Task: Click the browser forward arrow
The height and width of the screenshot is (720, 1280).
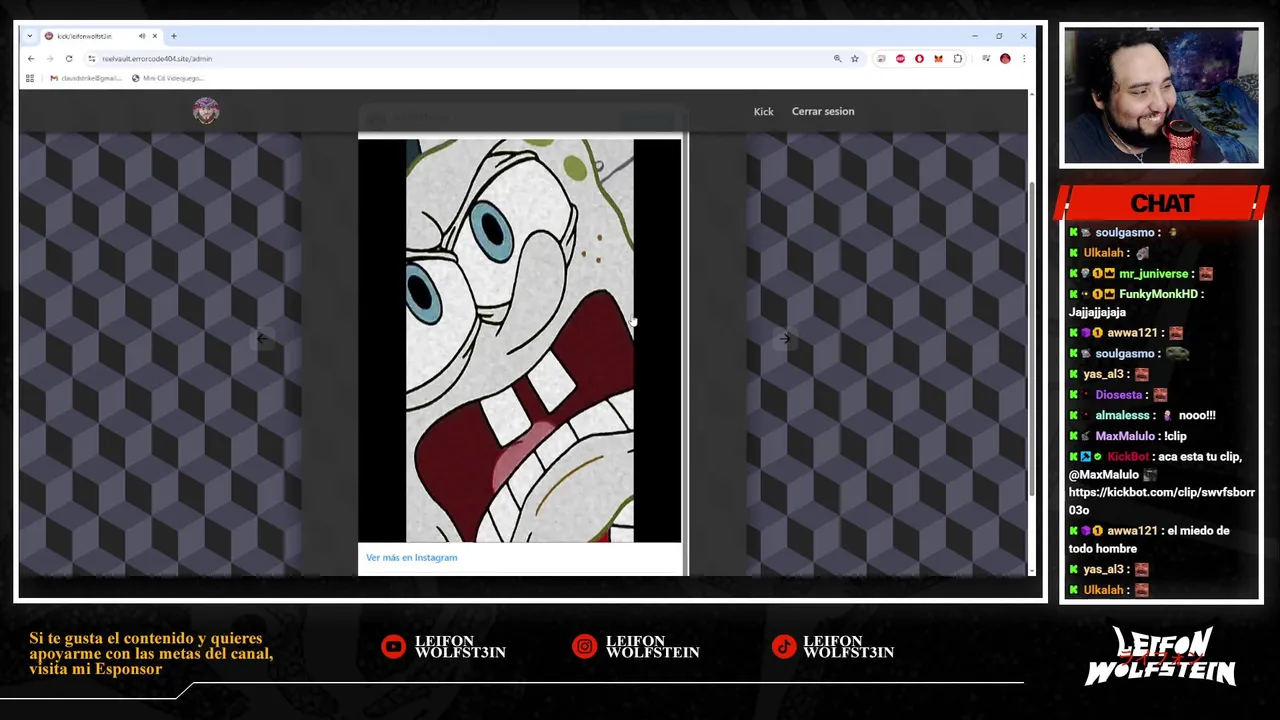Action: tap(49, 59)
